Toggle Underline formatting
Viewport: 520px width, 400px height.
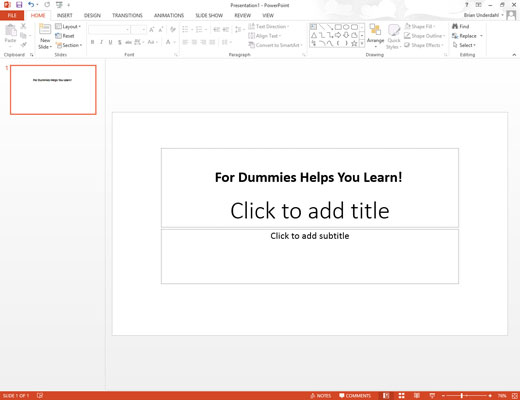coord(110,42)
